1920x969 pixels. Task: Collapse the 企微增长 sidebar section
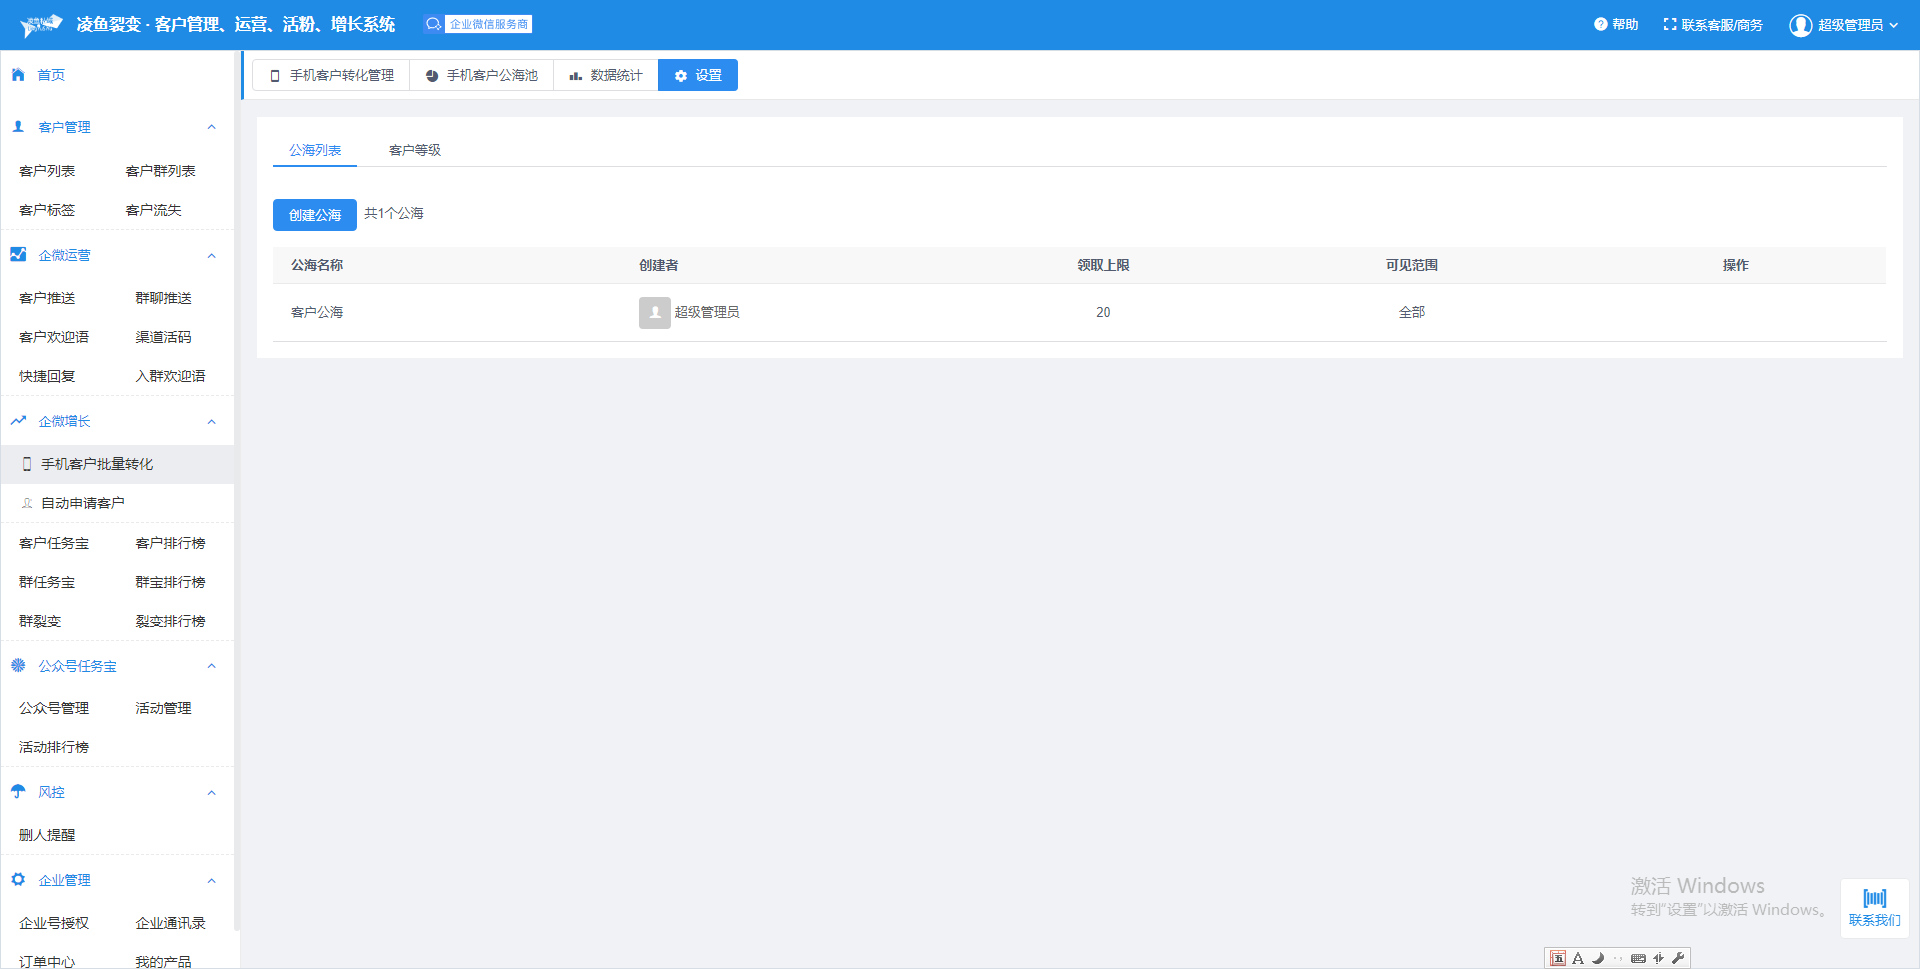coord(211,422)
